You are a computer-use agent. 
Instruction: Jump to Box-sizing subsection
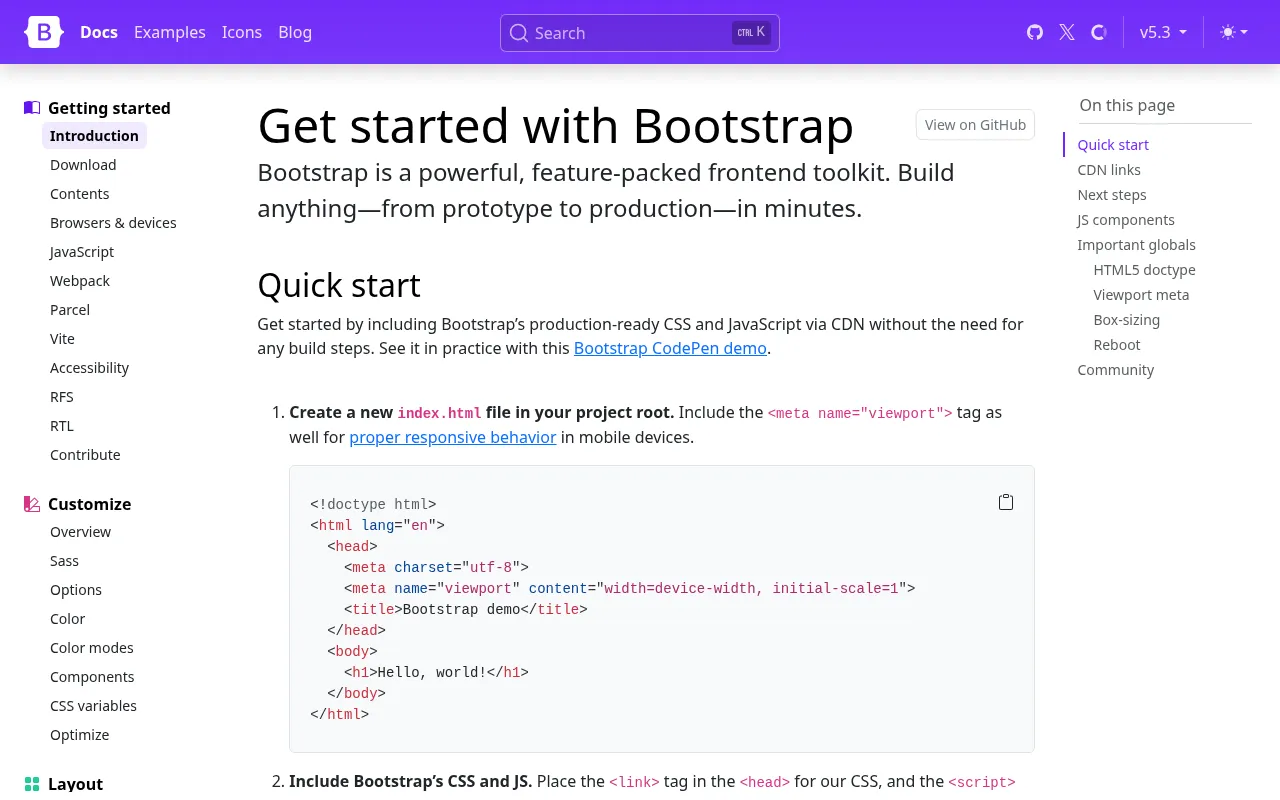pos(1126,320)
